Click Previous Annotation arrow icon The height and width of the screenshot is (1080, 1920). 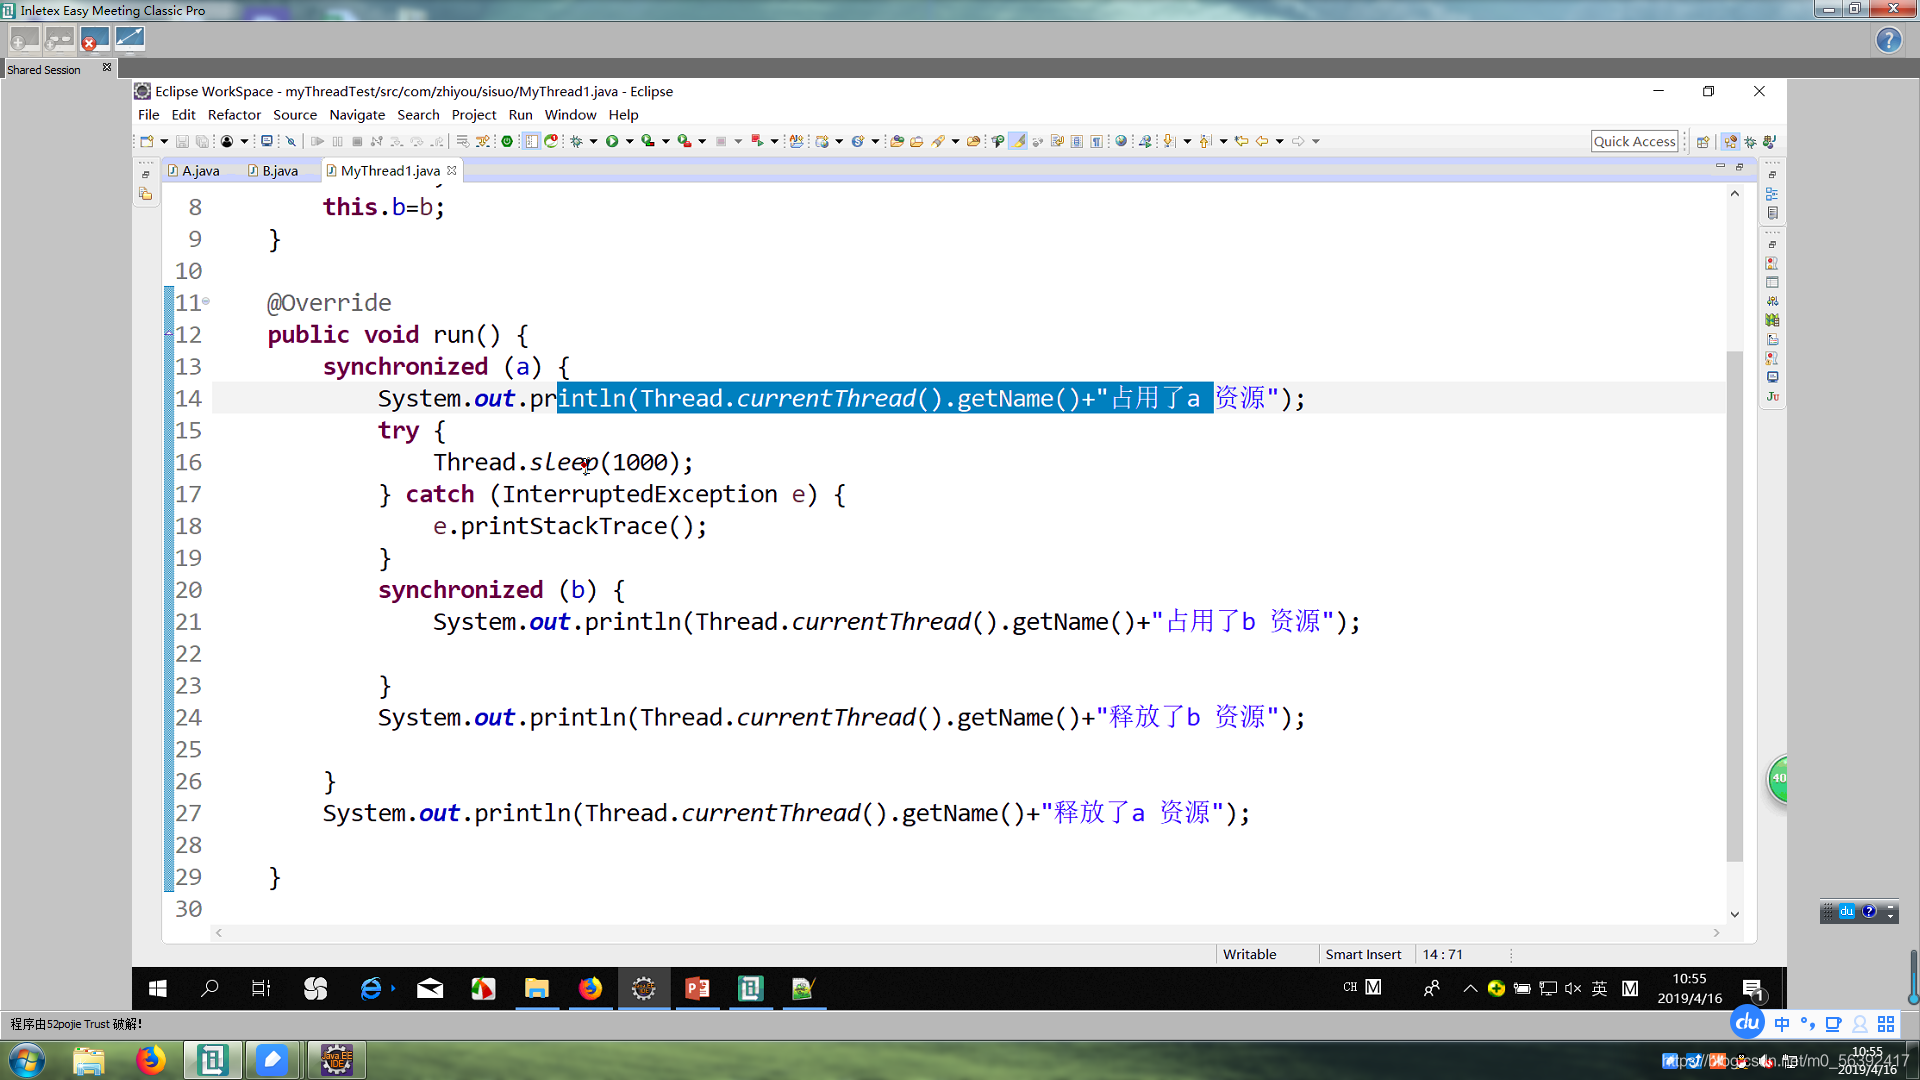(1204, 141)
